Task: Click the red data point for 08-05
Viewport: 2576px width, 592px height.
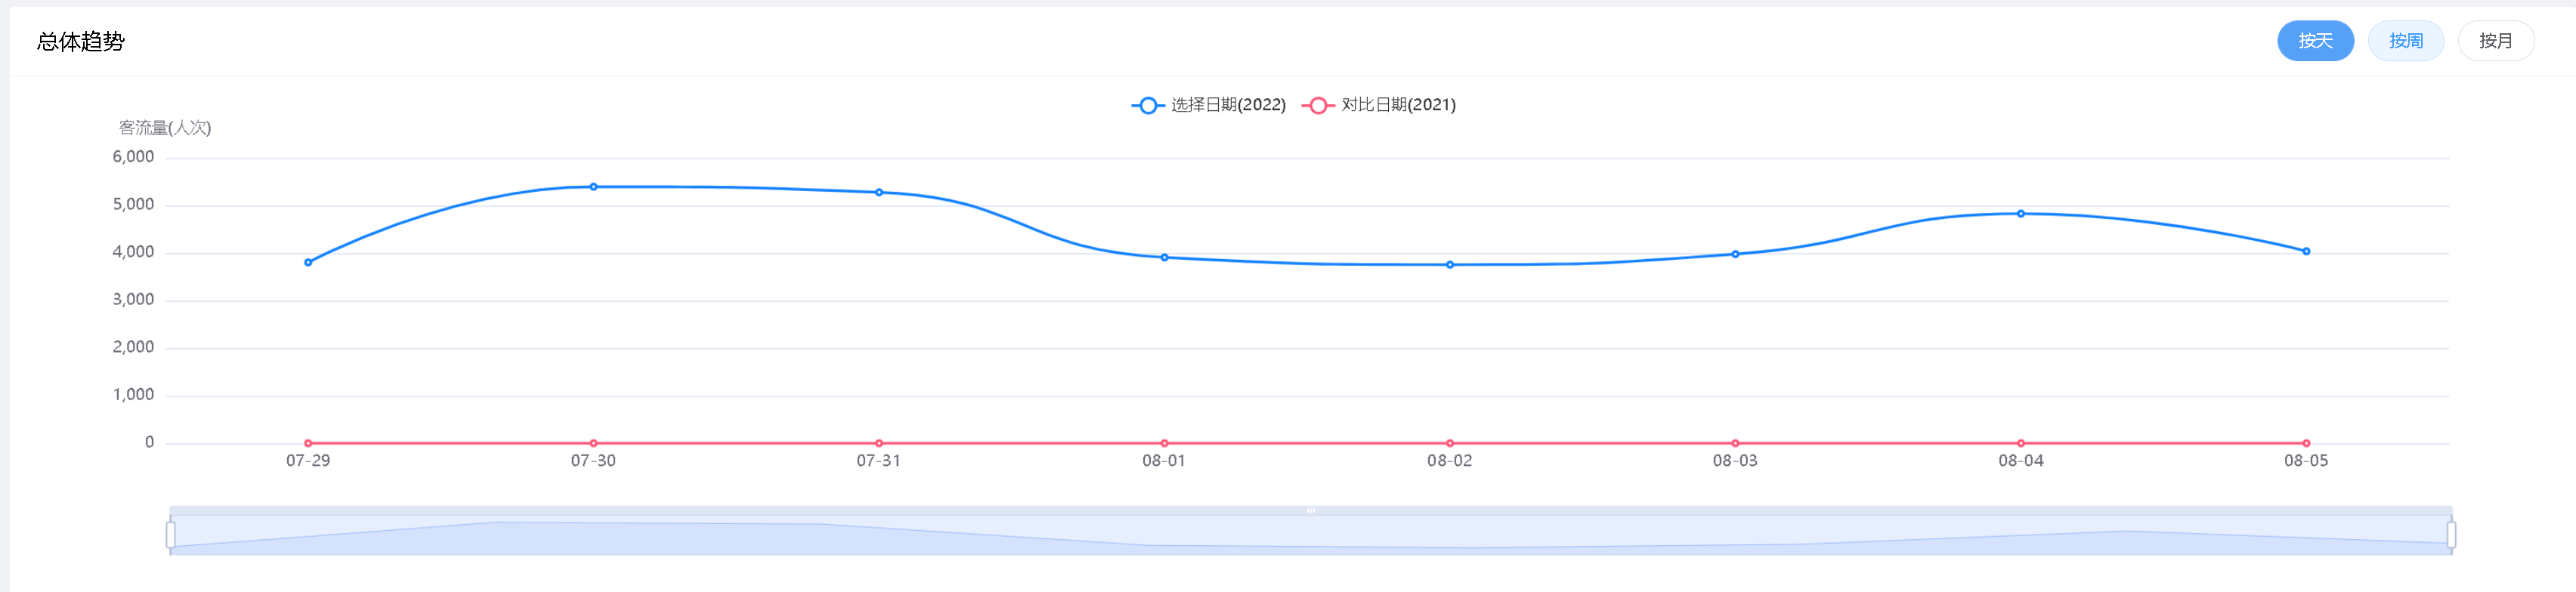Action: (x=2306, y=443)
